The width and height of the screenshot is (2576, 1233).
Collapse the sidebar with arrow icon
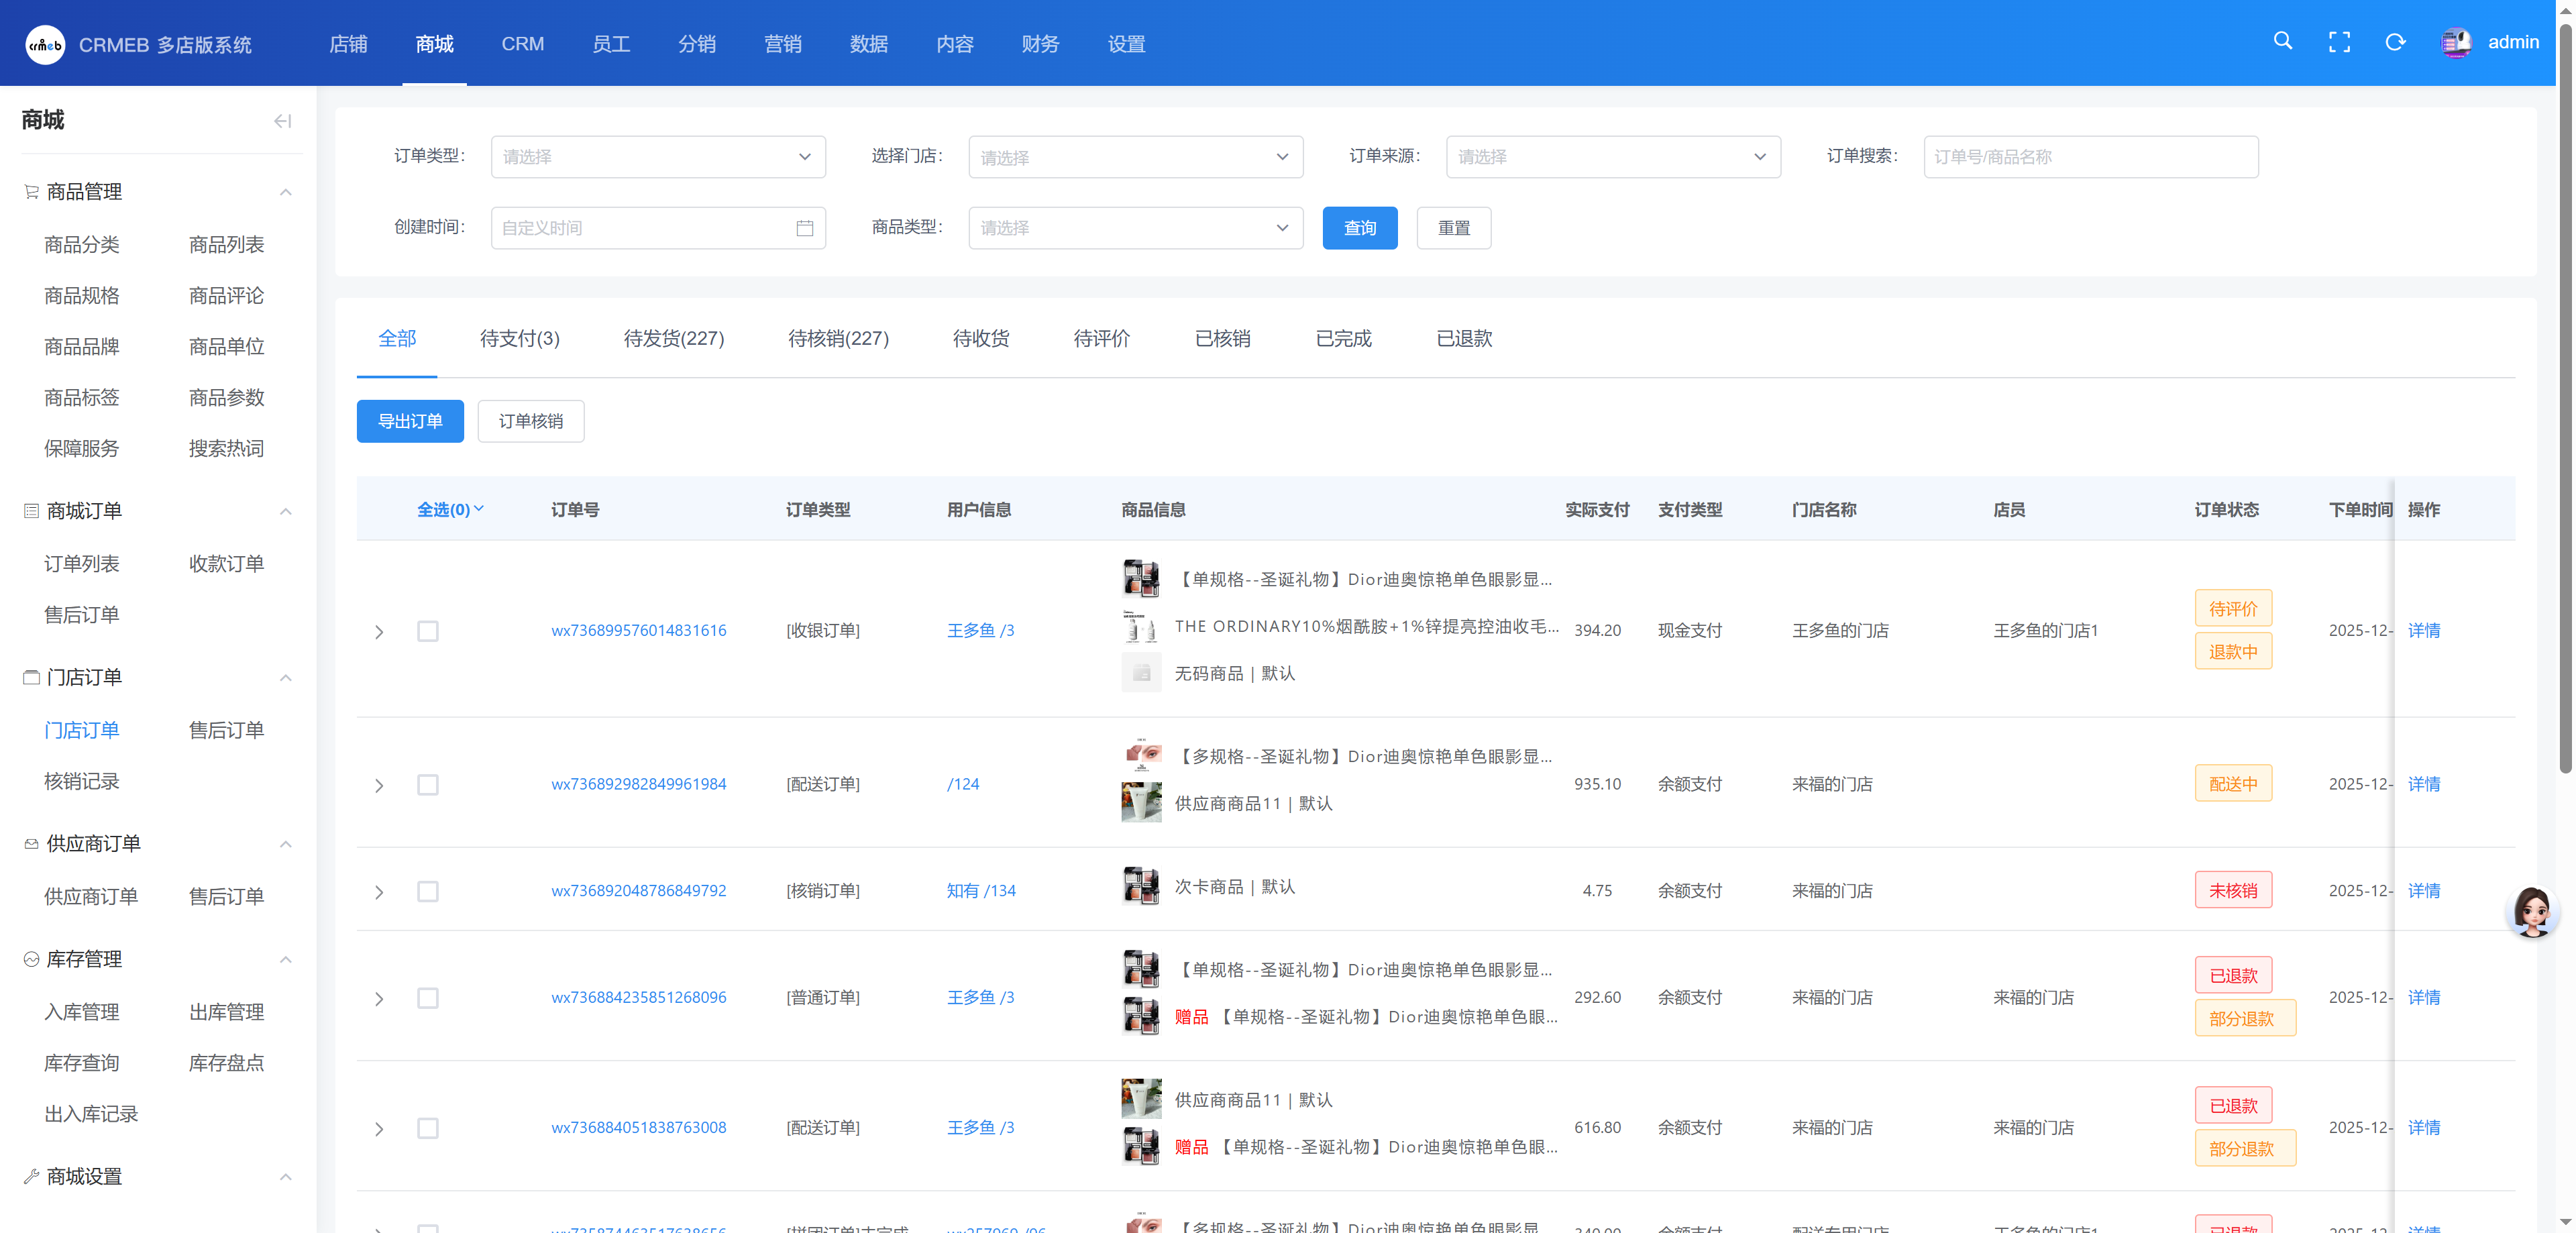(283, 121)
